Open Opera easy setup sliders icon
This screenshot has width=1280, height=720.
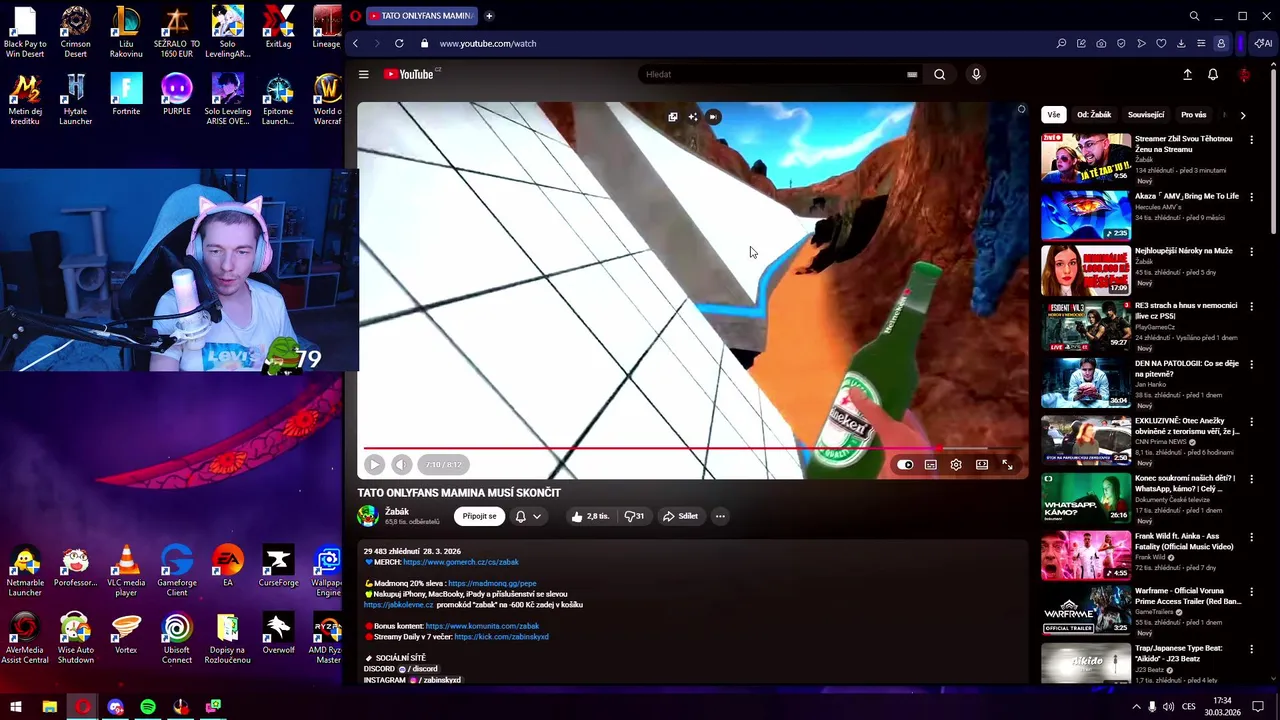click(x=1201, y=43)
